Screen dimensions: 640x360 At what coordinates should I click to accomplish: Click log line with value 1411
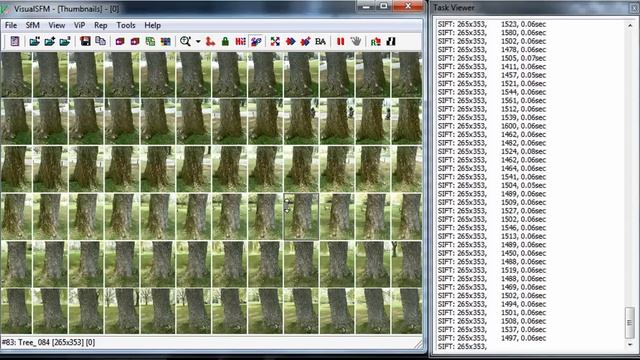click(x=491, y=67)
